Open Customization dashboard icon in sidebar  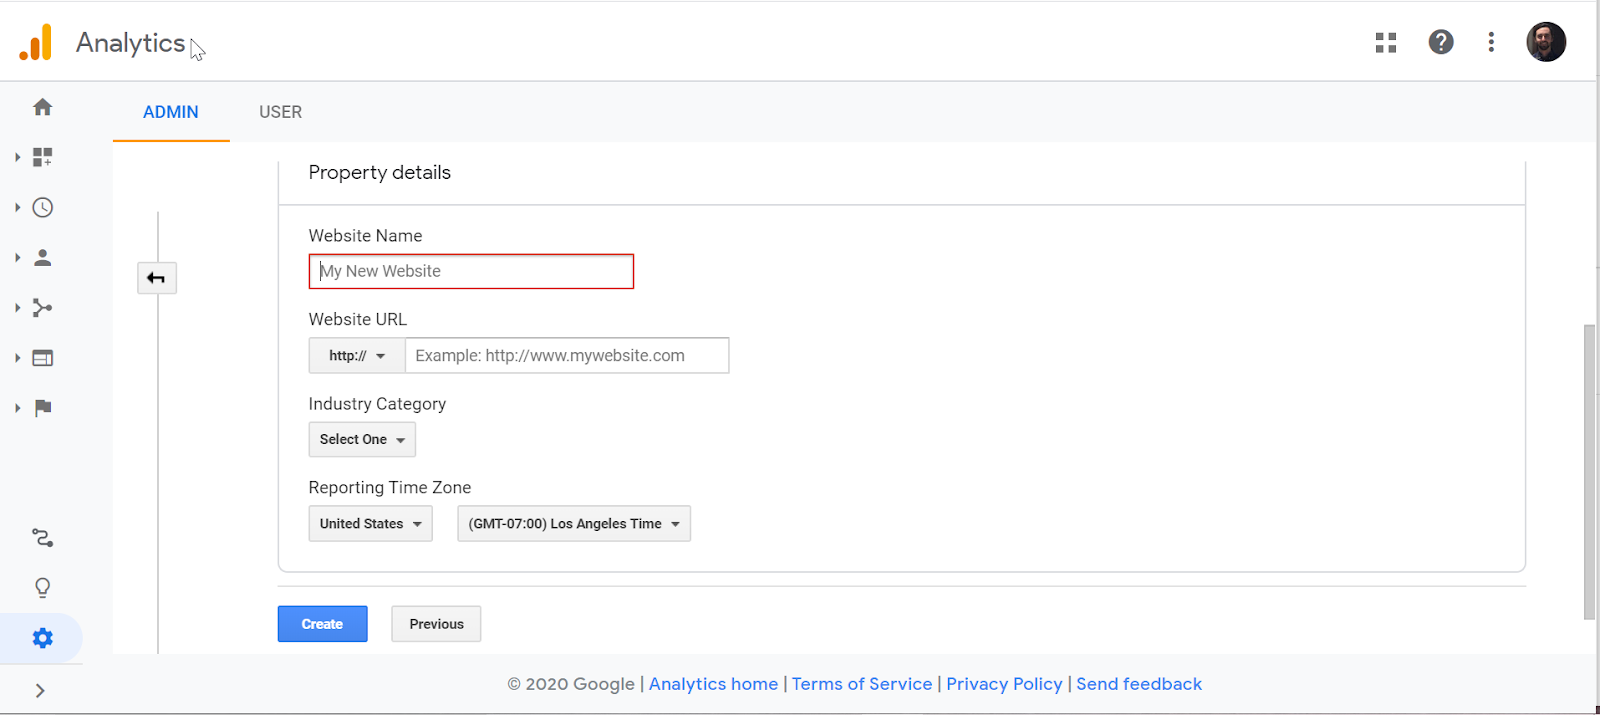click(x=42, y=157)
